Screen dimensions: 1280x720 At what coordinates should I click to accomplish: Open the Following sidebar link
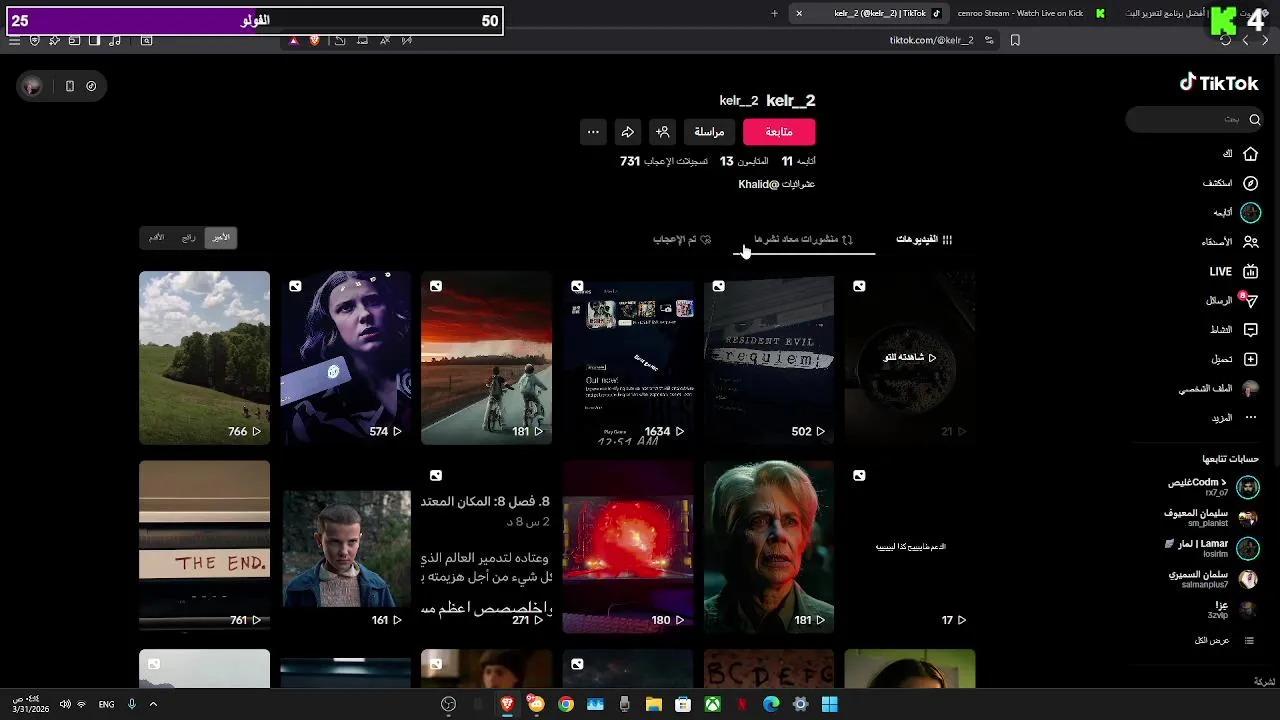[1237, 213]
